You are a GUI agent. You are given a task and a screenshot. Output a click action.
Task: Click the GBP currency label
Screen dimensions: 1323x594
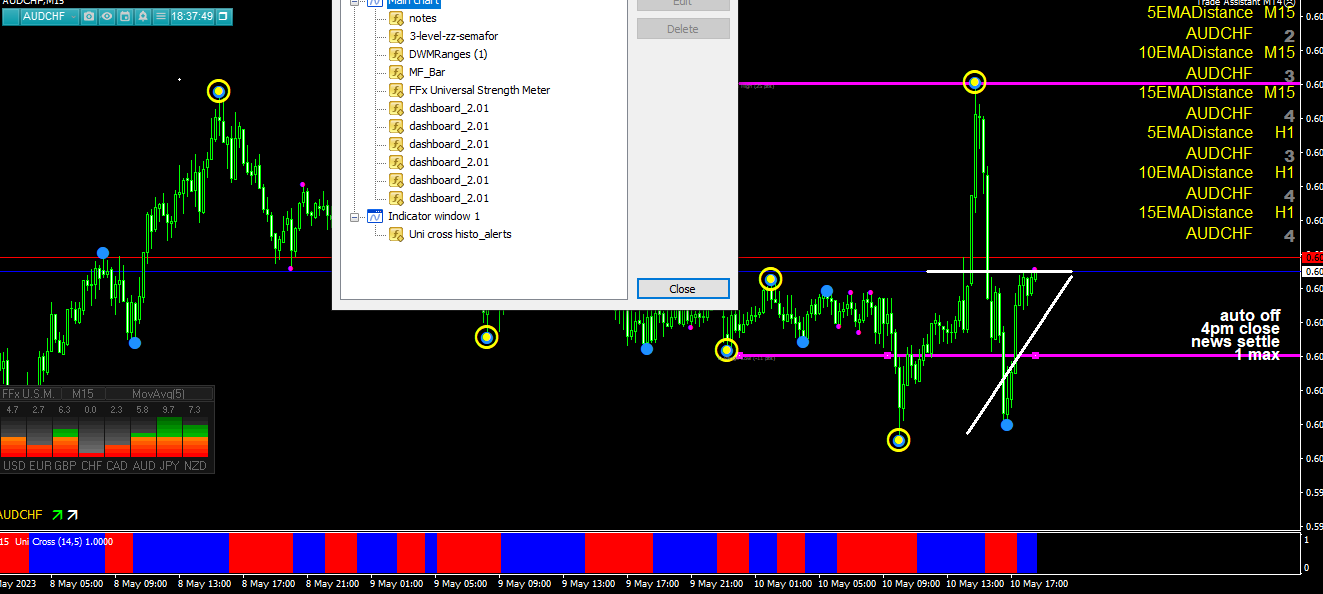[66, 466]
